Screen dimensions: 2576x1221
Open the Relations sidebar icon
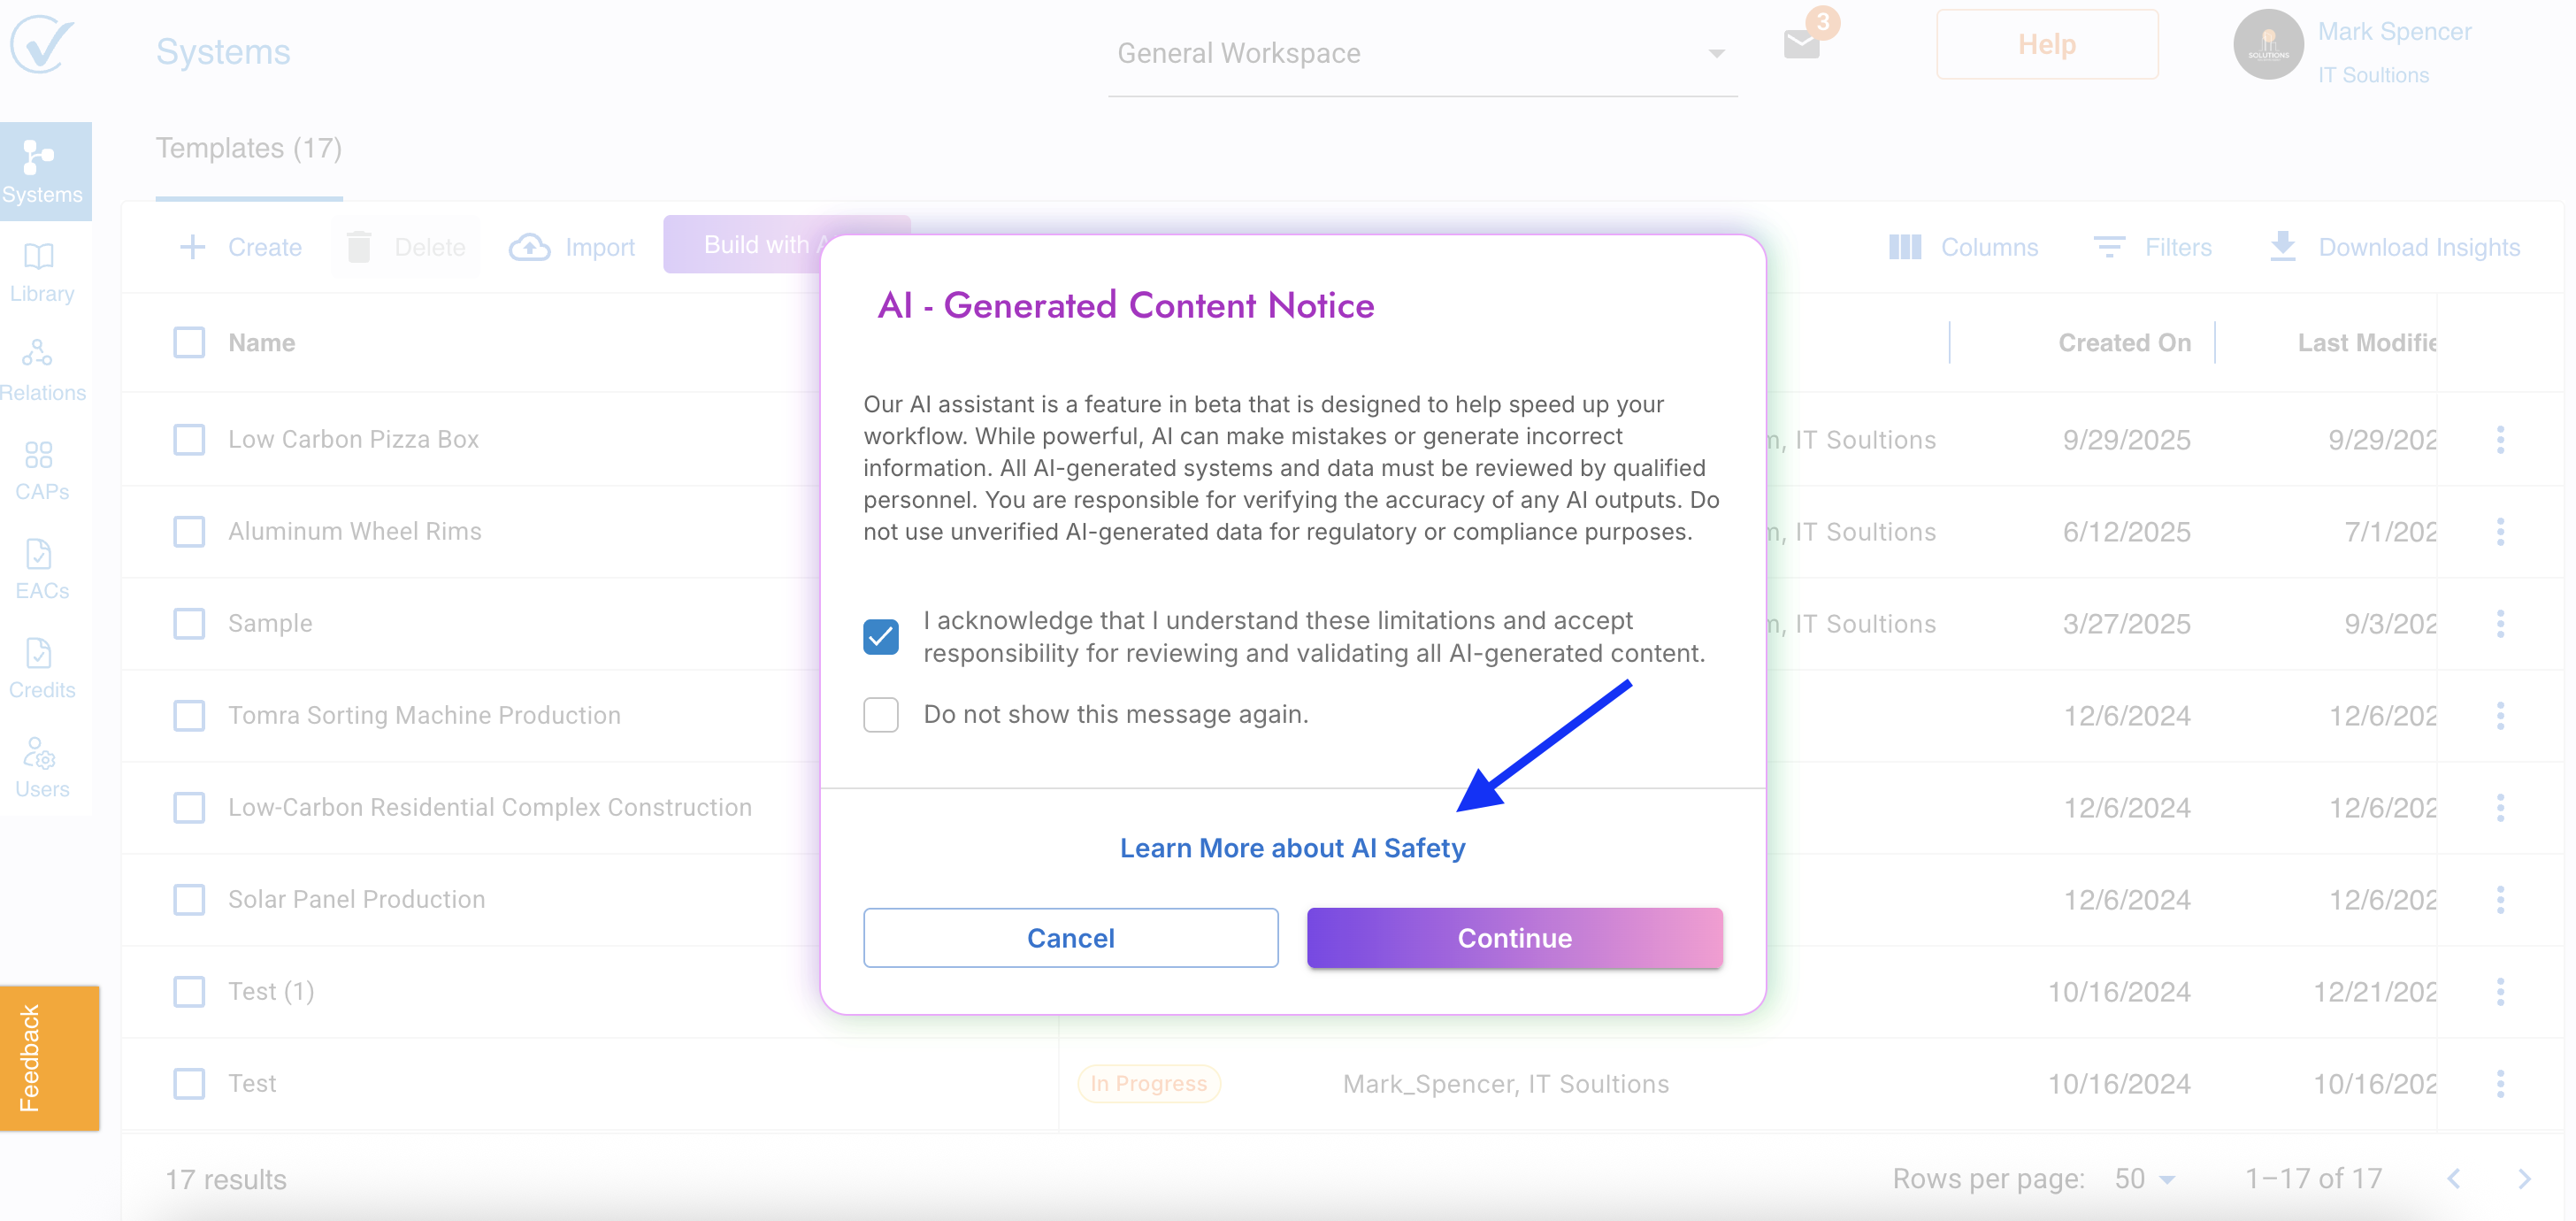(40, 369)
